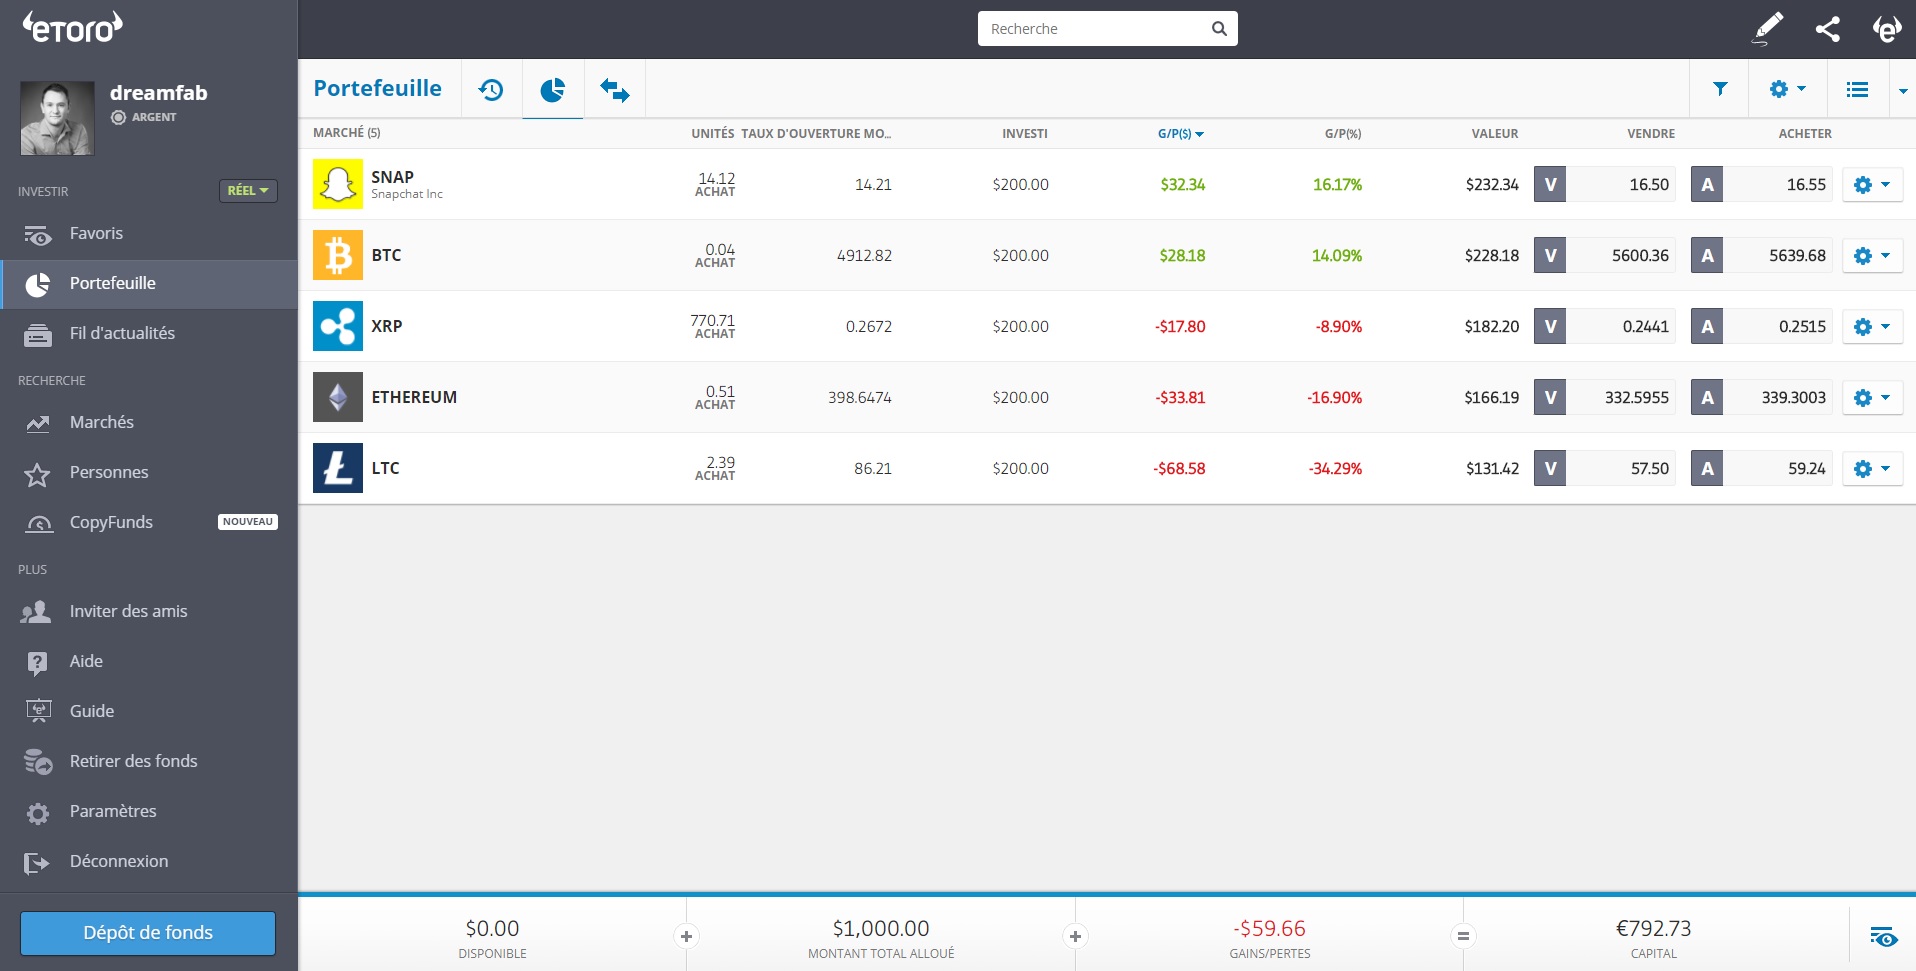Click the trade arrows icon in toolbar
Screen dimensions: 1916x971
pos(615,90)
